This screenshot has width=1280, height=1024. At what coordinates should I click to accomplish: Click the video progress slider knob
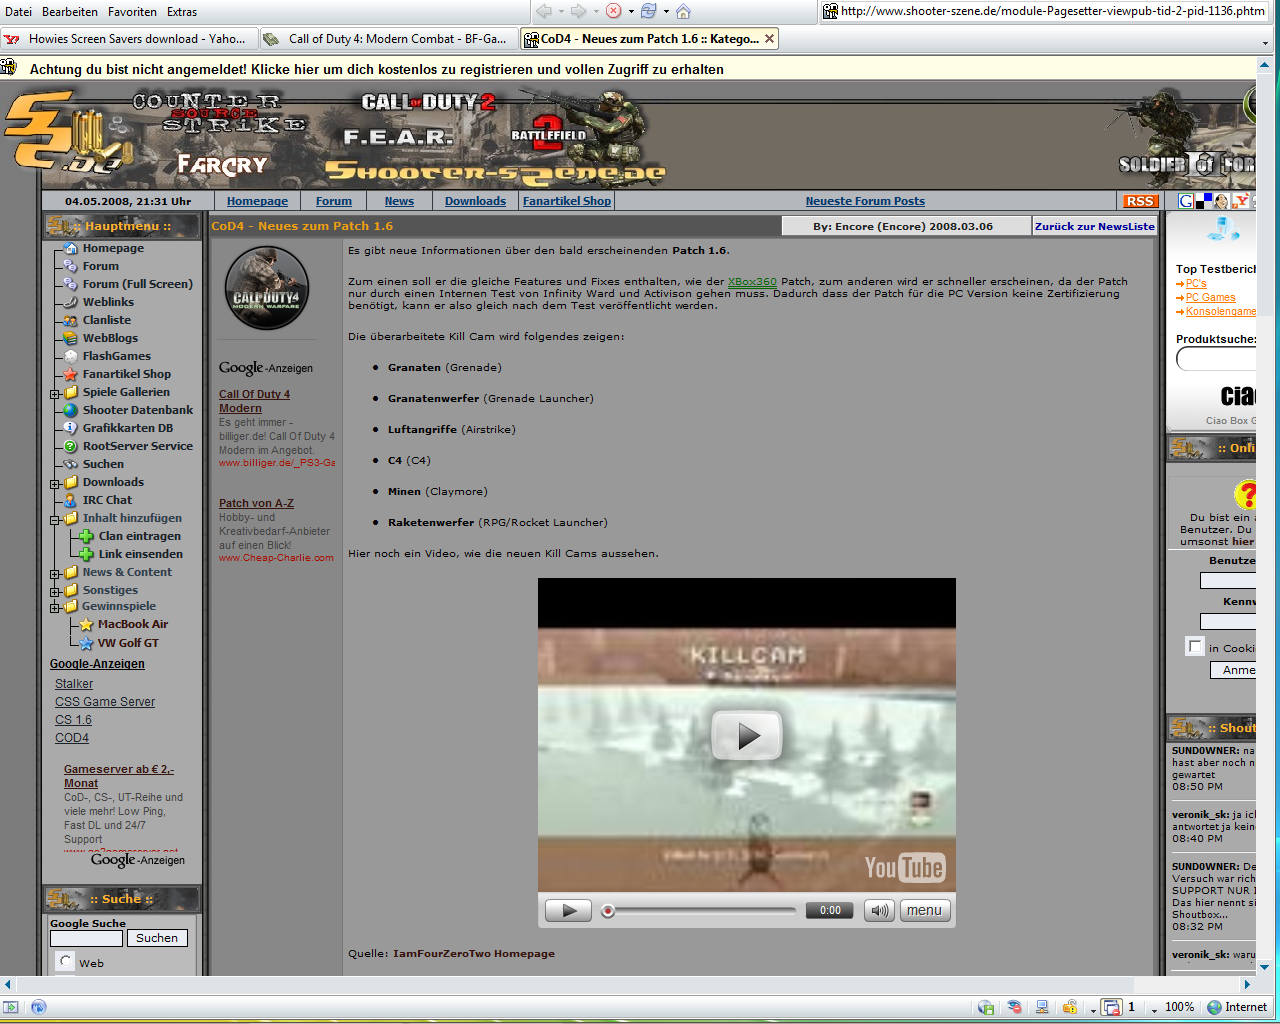click(x=607, y=911)
